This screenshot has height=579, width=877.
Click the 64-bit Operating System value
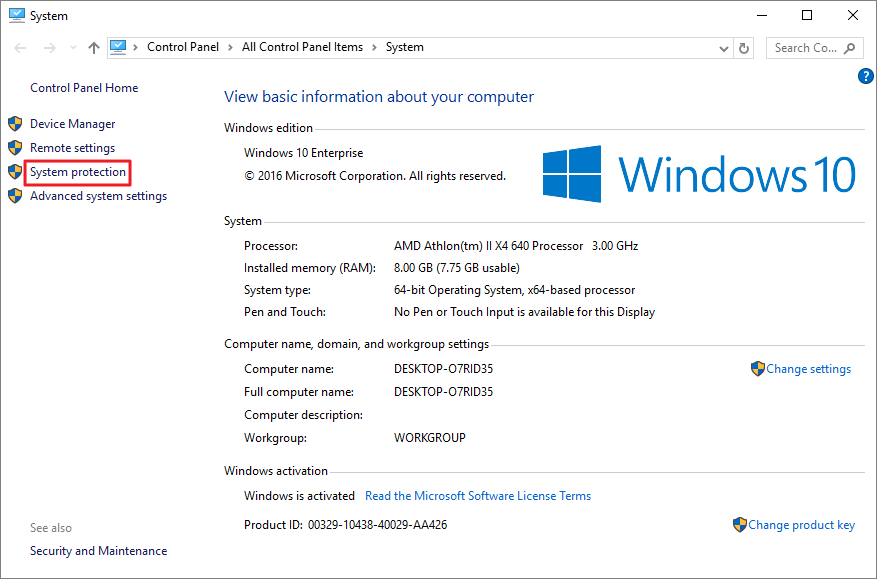pyautogui.click(x=515, y=290)
